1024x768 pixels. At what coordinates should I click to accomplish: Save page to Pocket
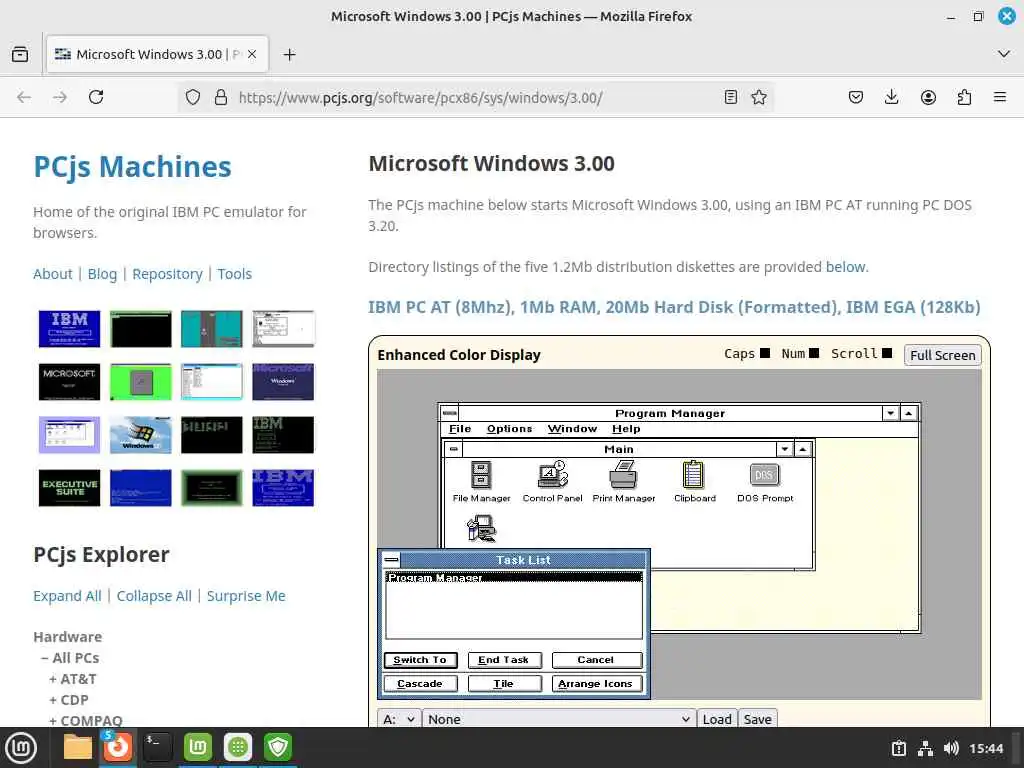856,97
